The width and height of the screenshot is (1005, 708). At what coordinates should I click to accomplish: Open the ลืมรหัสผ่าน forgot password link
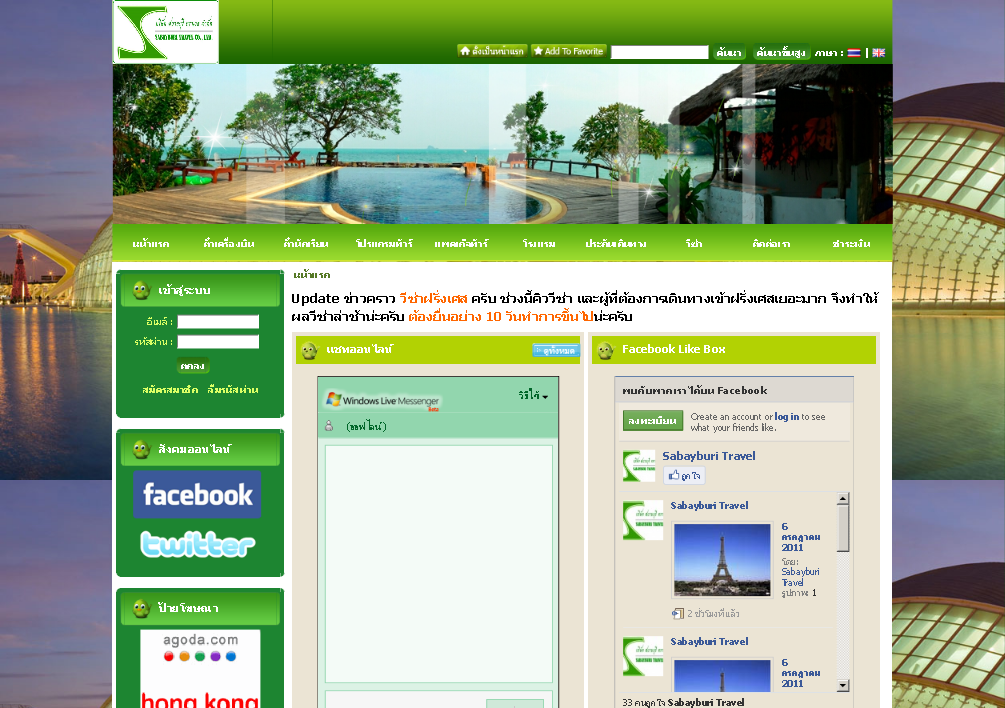tap(233, 390)
